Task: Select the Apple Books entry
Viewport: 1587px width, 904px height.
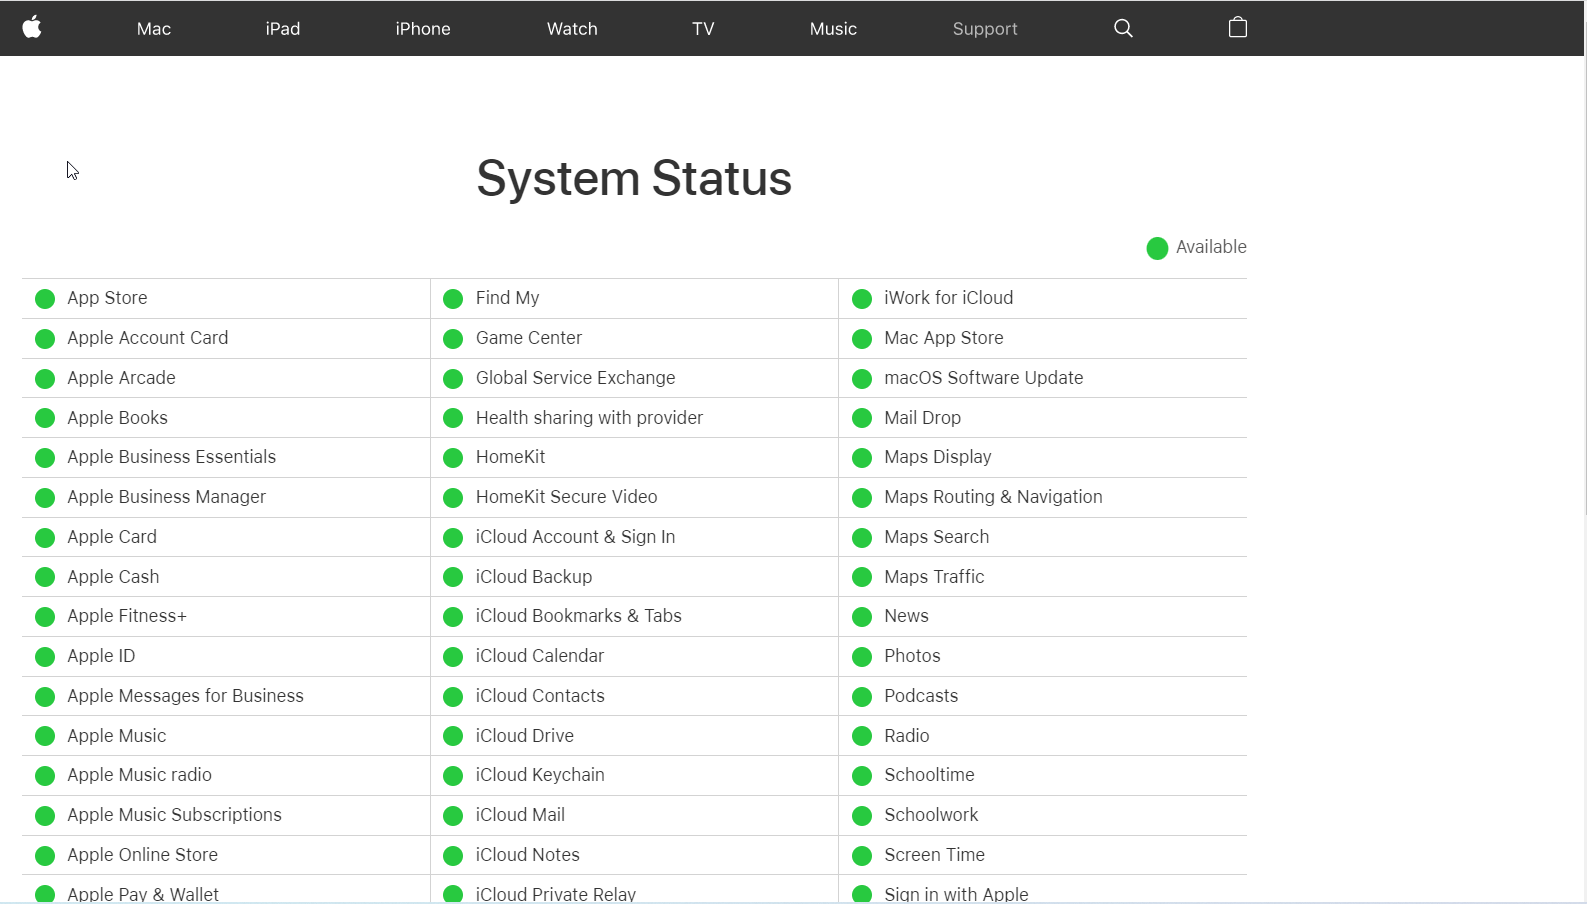Action: pos(118,418)
